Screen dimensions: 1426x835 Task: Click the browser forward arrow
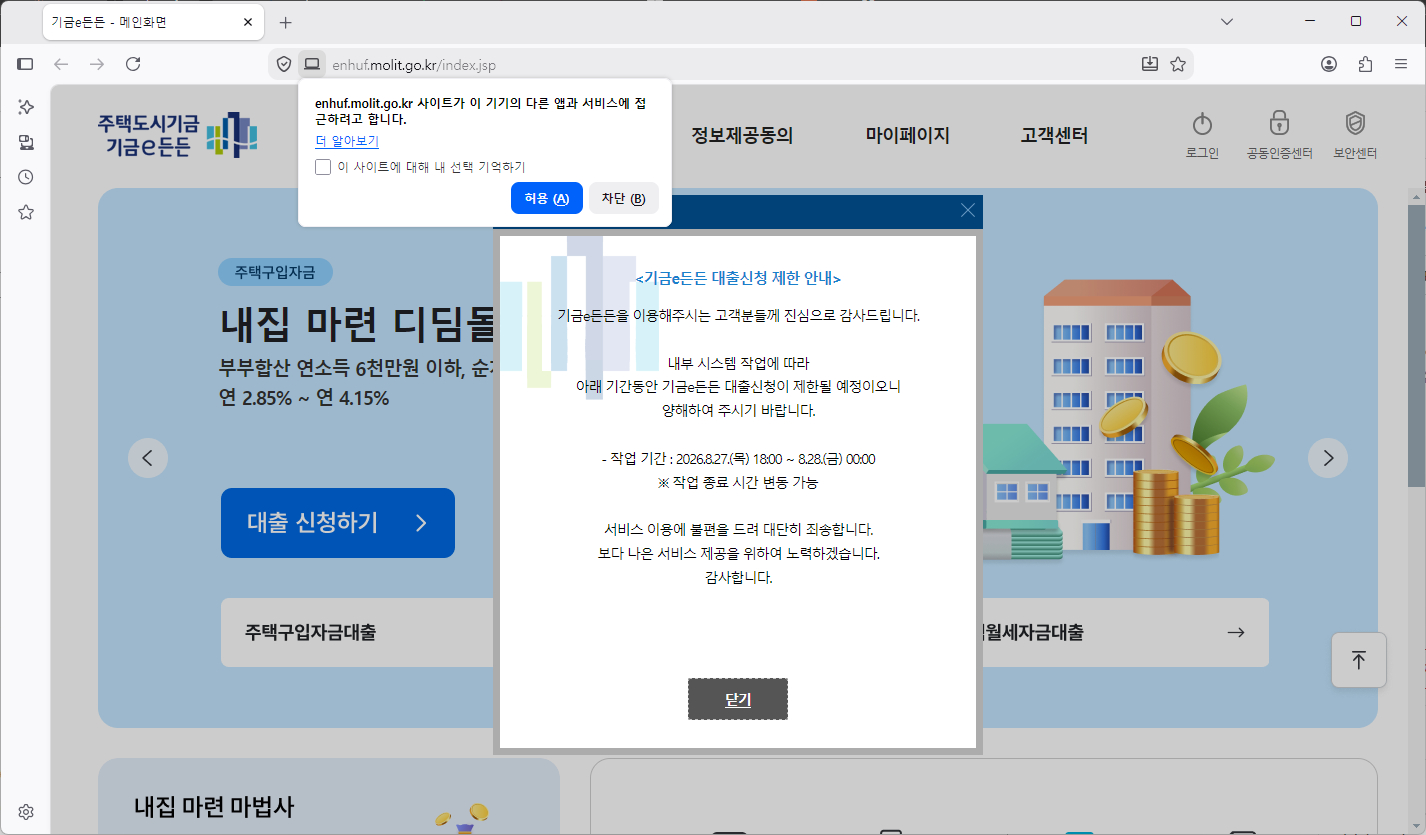point(97,64)
